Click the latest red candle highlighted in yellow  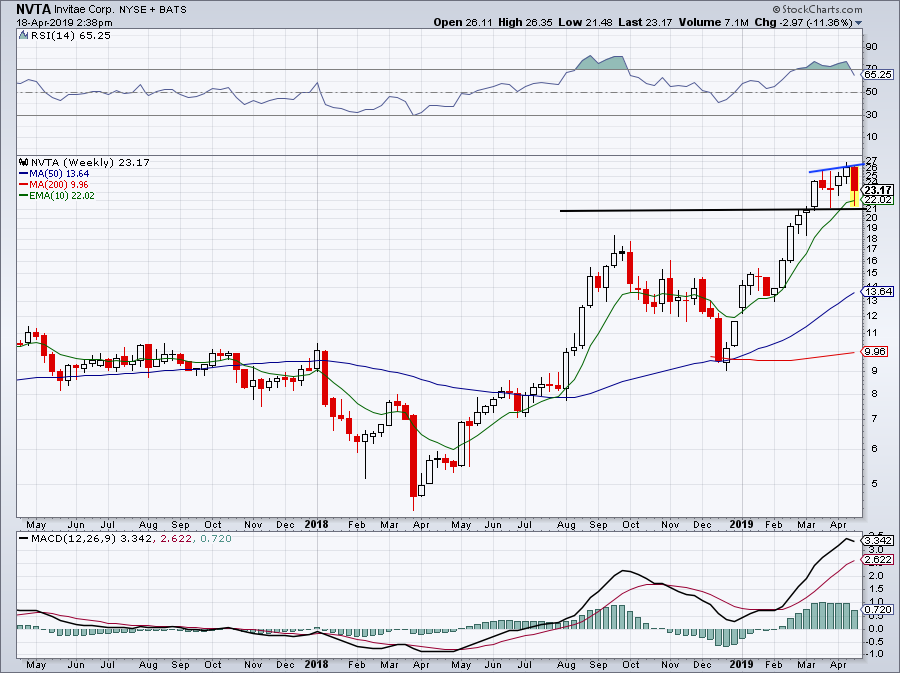coord(855,185)
